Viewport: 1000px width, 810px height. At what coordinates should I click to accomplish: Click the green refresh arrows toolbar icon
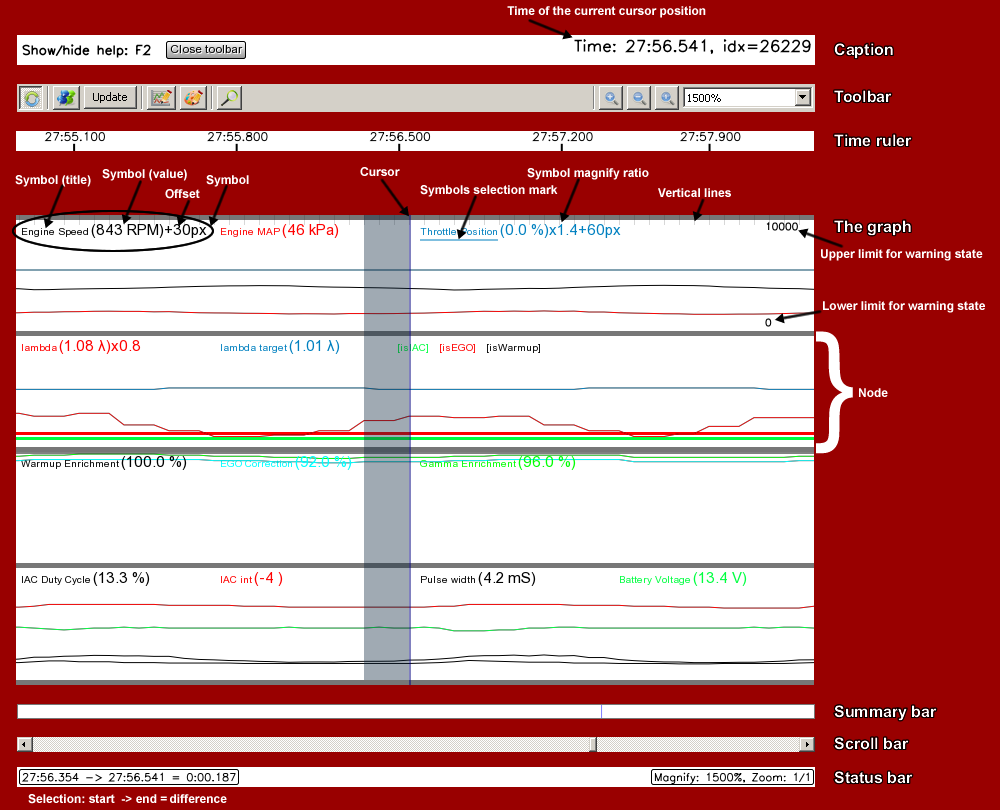(x=33, y=97)
